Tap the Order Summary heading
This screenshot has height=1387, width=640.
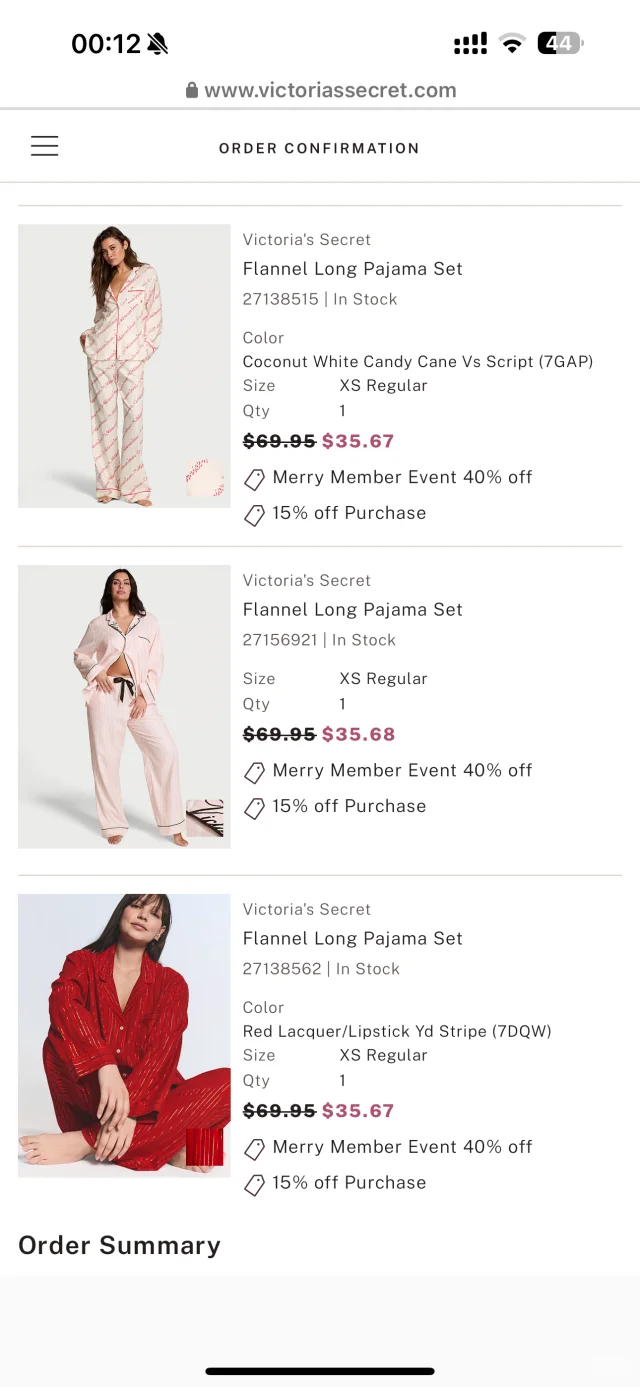click(119, 1245)
